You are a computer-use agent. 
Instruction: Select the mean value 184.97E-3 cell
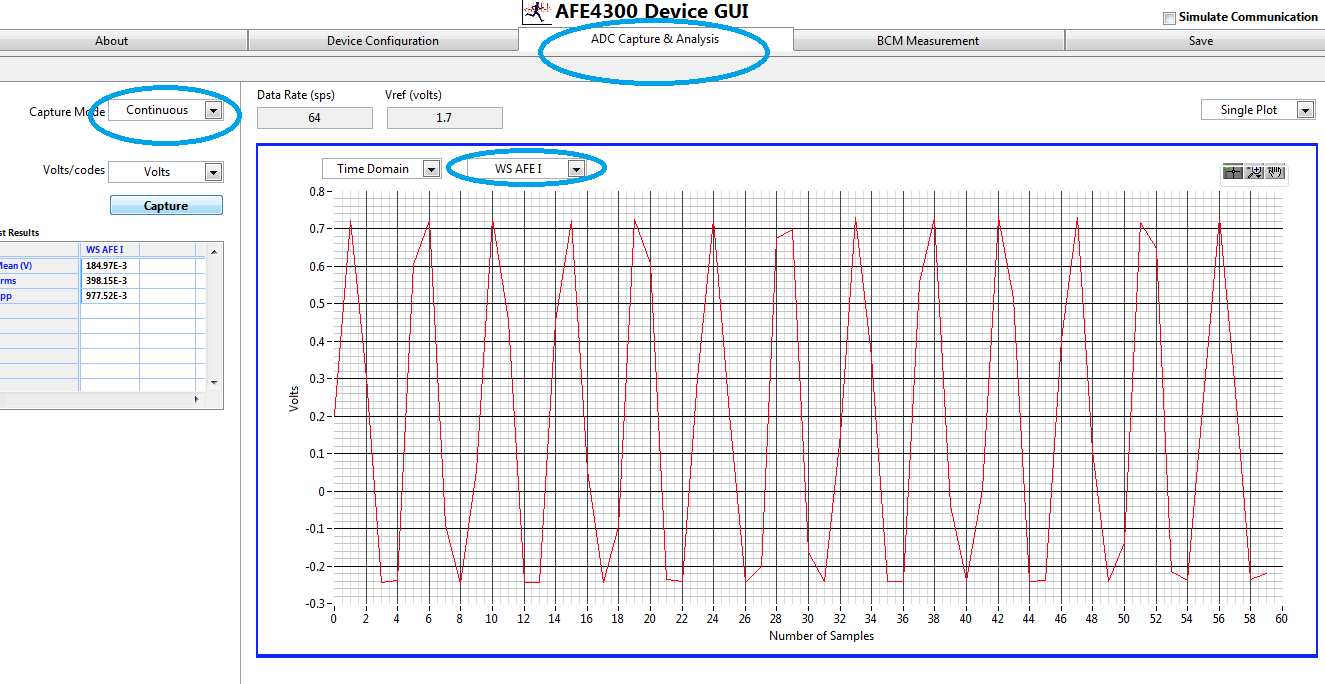pos(109,266)
